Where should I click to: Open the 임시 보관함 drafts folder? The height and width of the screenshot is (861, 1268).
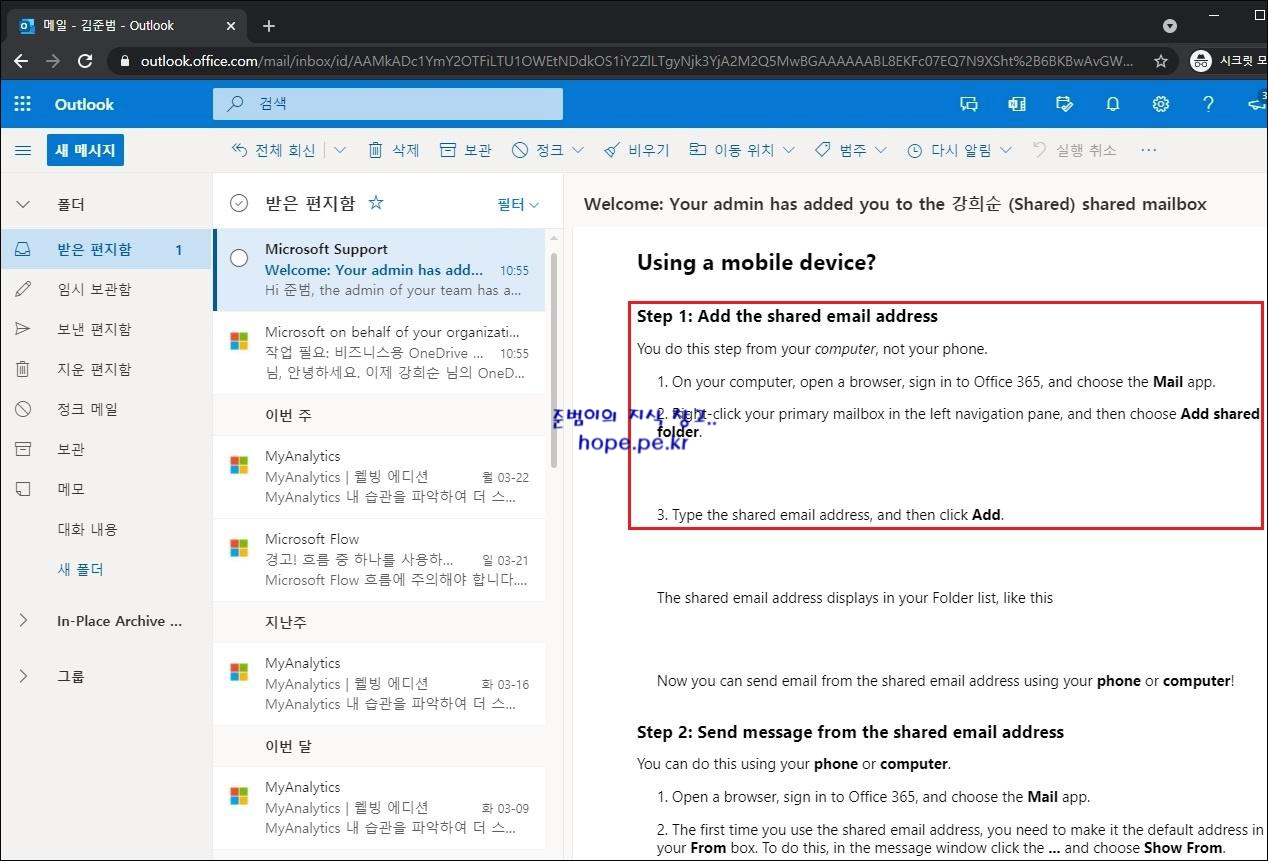pos(106,289)
